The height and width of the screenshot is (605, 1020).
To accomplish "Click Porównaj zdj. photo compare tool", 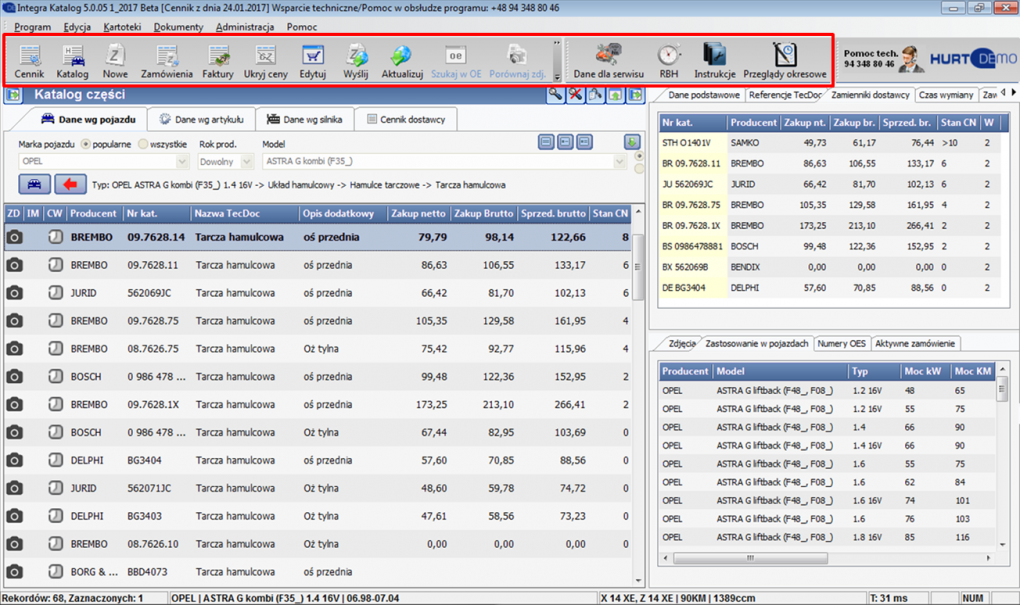I will (517, 61).
